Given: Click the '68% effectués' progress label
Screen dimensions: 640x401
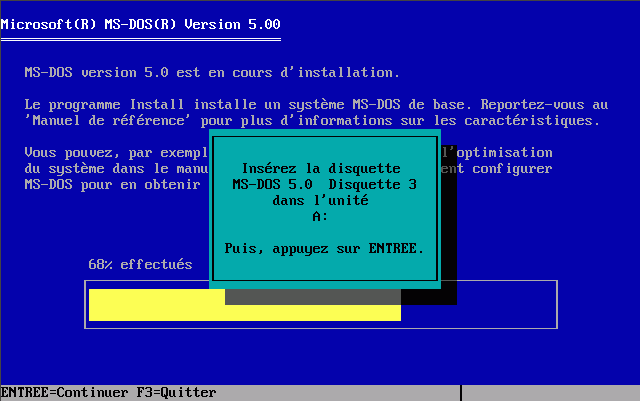Looking at the screenshot, I should pos(140,265).
